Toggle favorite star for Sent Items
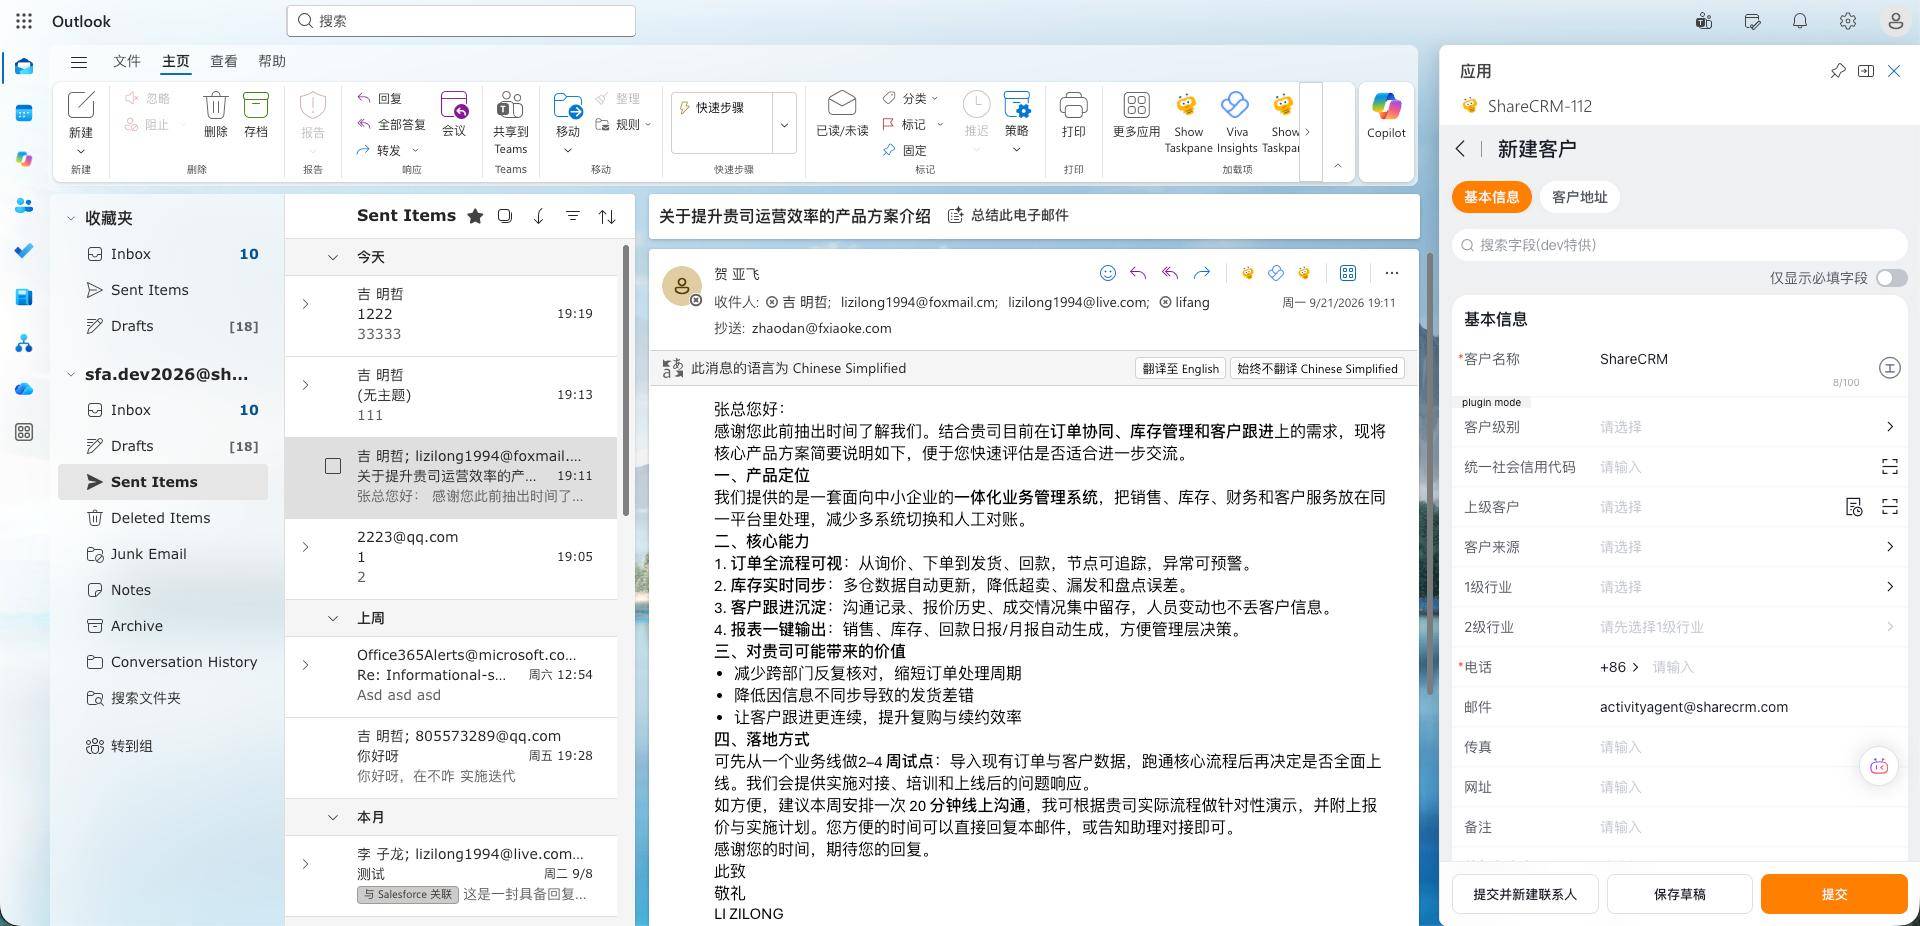This screenshot has height=926, width=1920. 475,216
